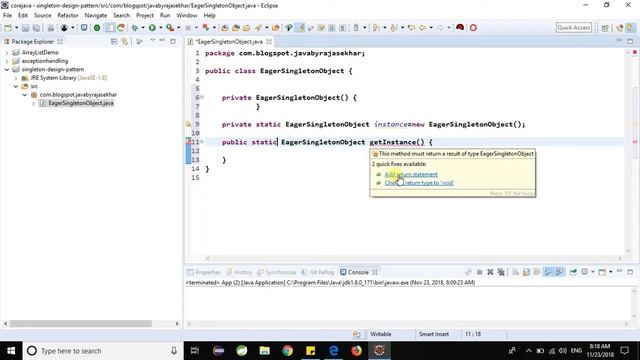Open the File menu
Viewport: 640px width, 360px height.
click(7, 16)
